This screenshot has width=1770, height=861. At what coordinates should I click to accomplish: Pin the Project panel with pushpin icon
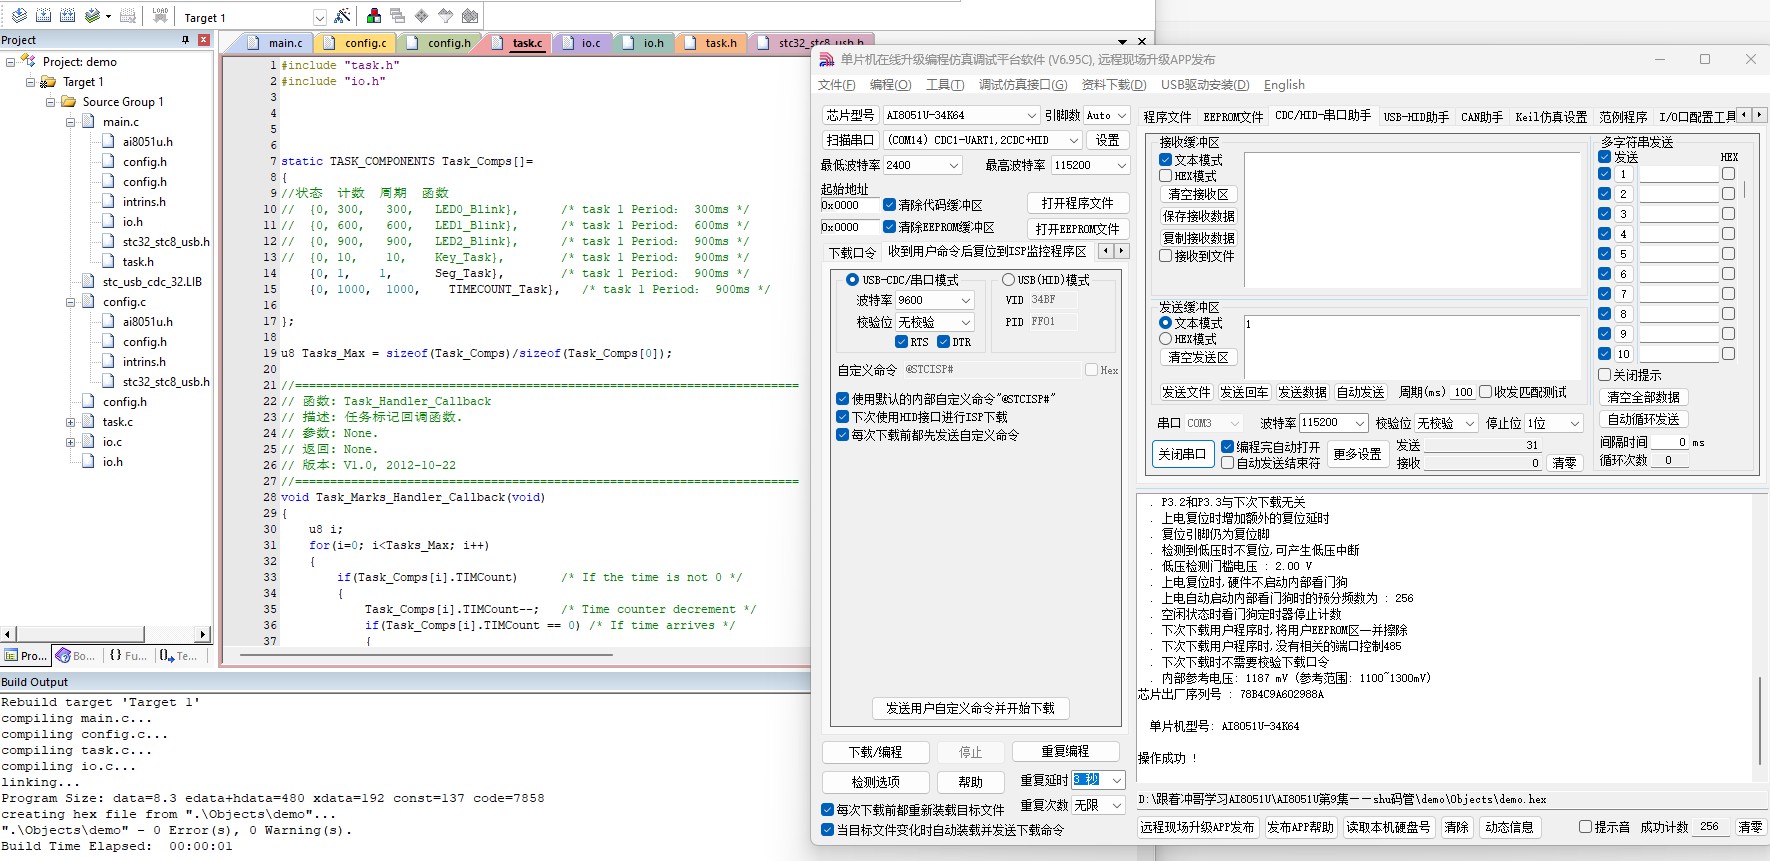coord(185,40)
